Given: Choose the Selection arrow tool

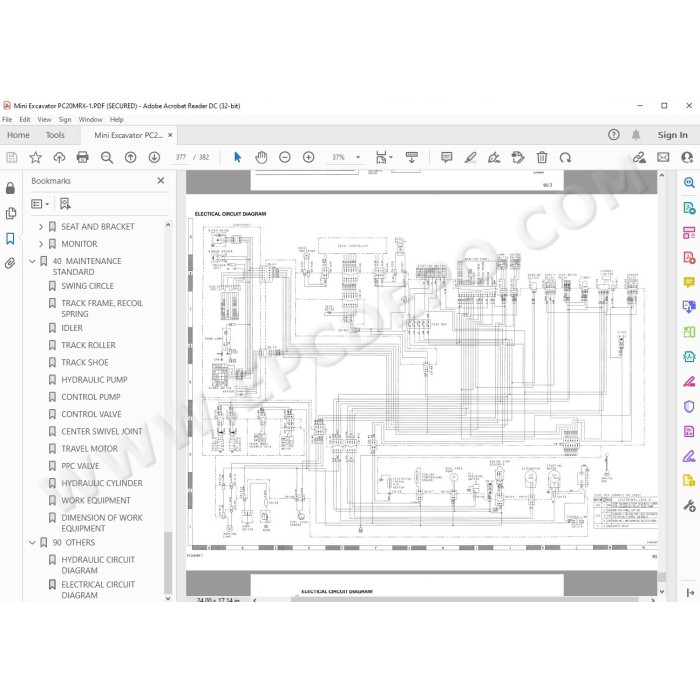Looking at the screenshot, I should pos(238,157).
